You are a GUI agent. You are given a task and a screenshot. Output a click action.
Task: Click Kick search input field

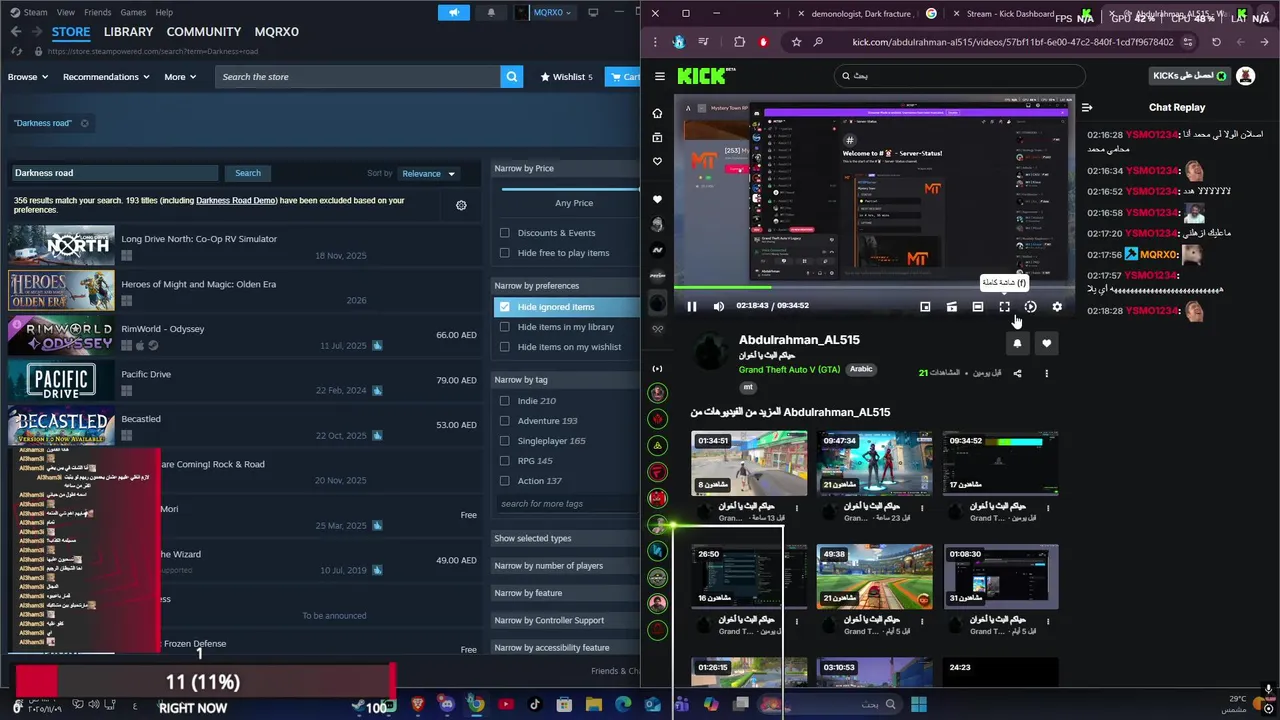960,76
